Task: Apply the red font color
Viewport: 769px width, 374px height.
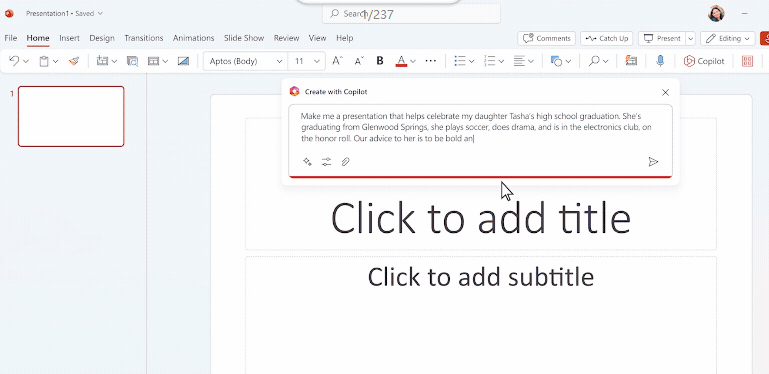Action: click(401, 61)
